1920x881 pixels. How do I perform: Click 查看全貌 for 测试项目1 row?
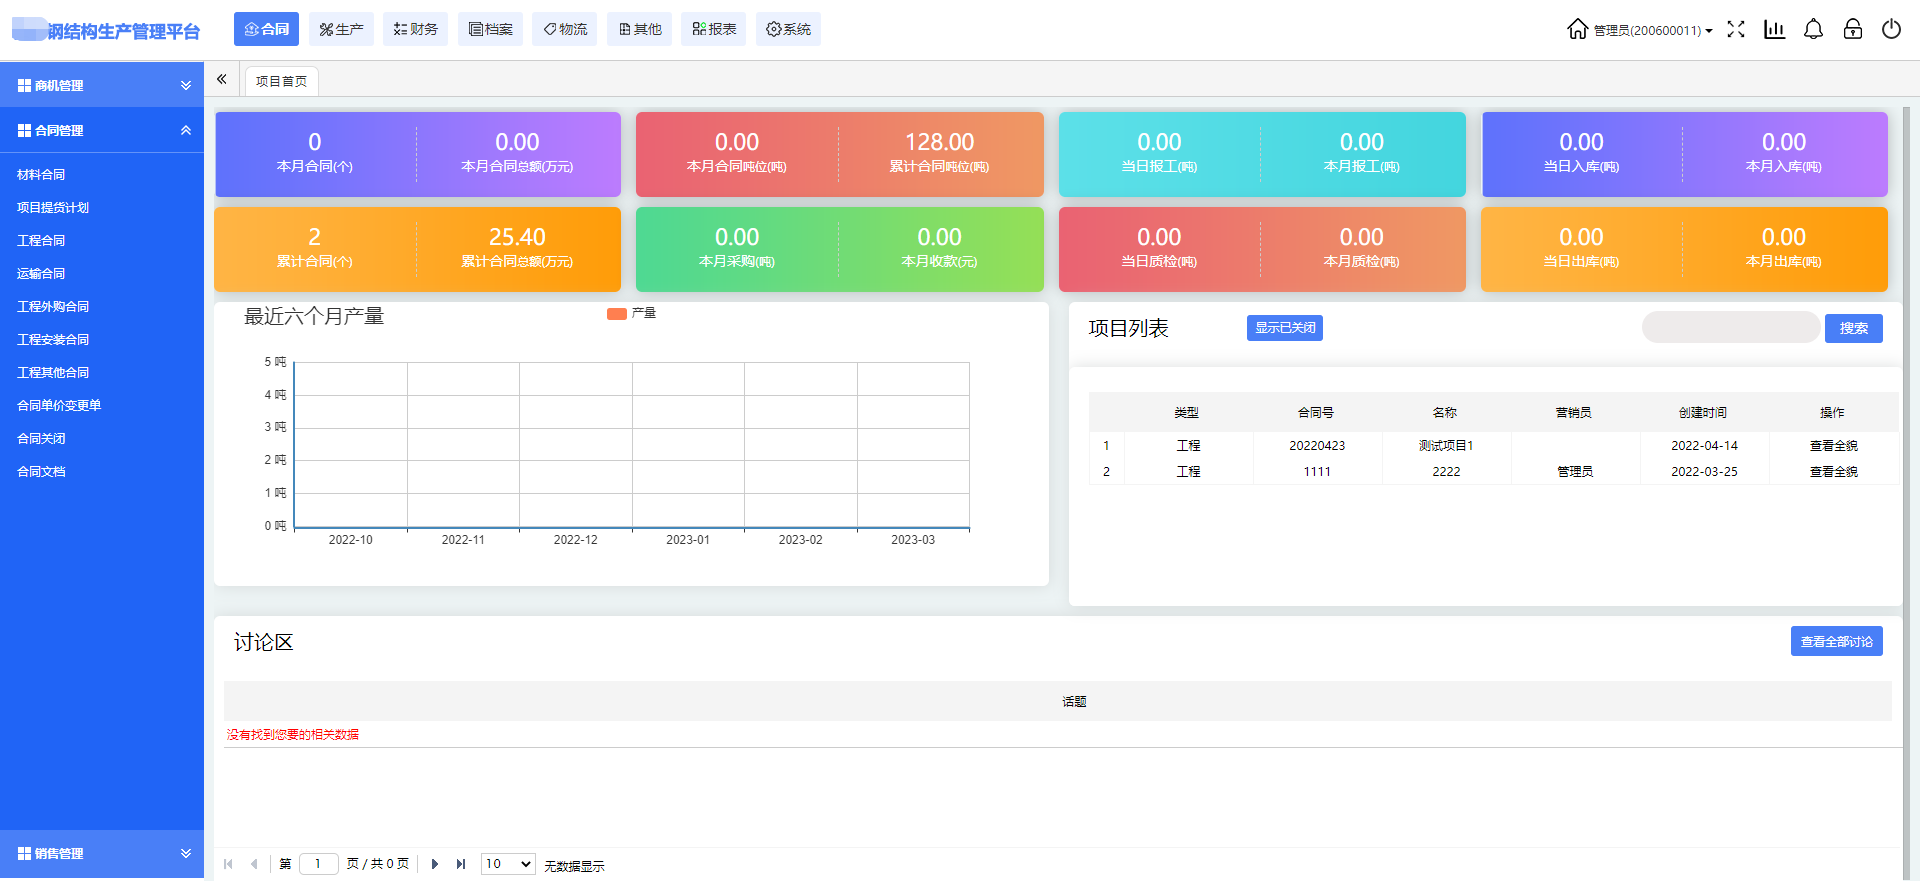coord(1834,446)
